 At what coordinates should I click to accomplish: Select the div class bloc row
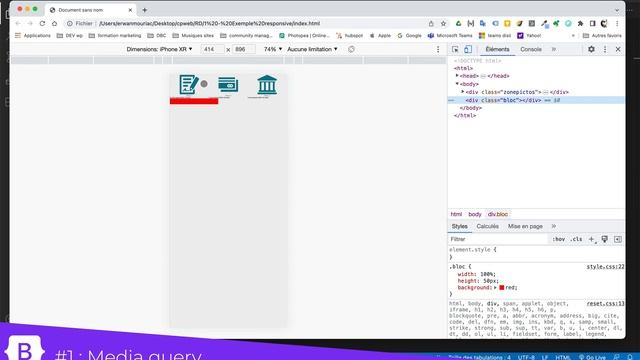(536, 100)
